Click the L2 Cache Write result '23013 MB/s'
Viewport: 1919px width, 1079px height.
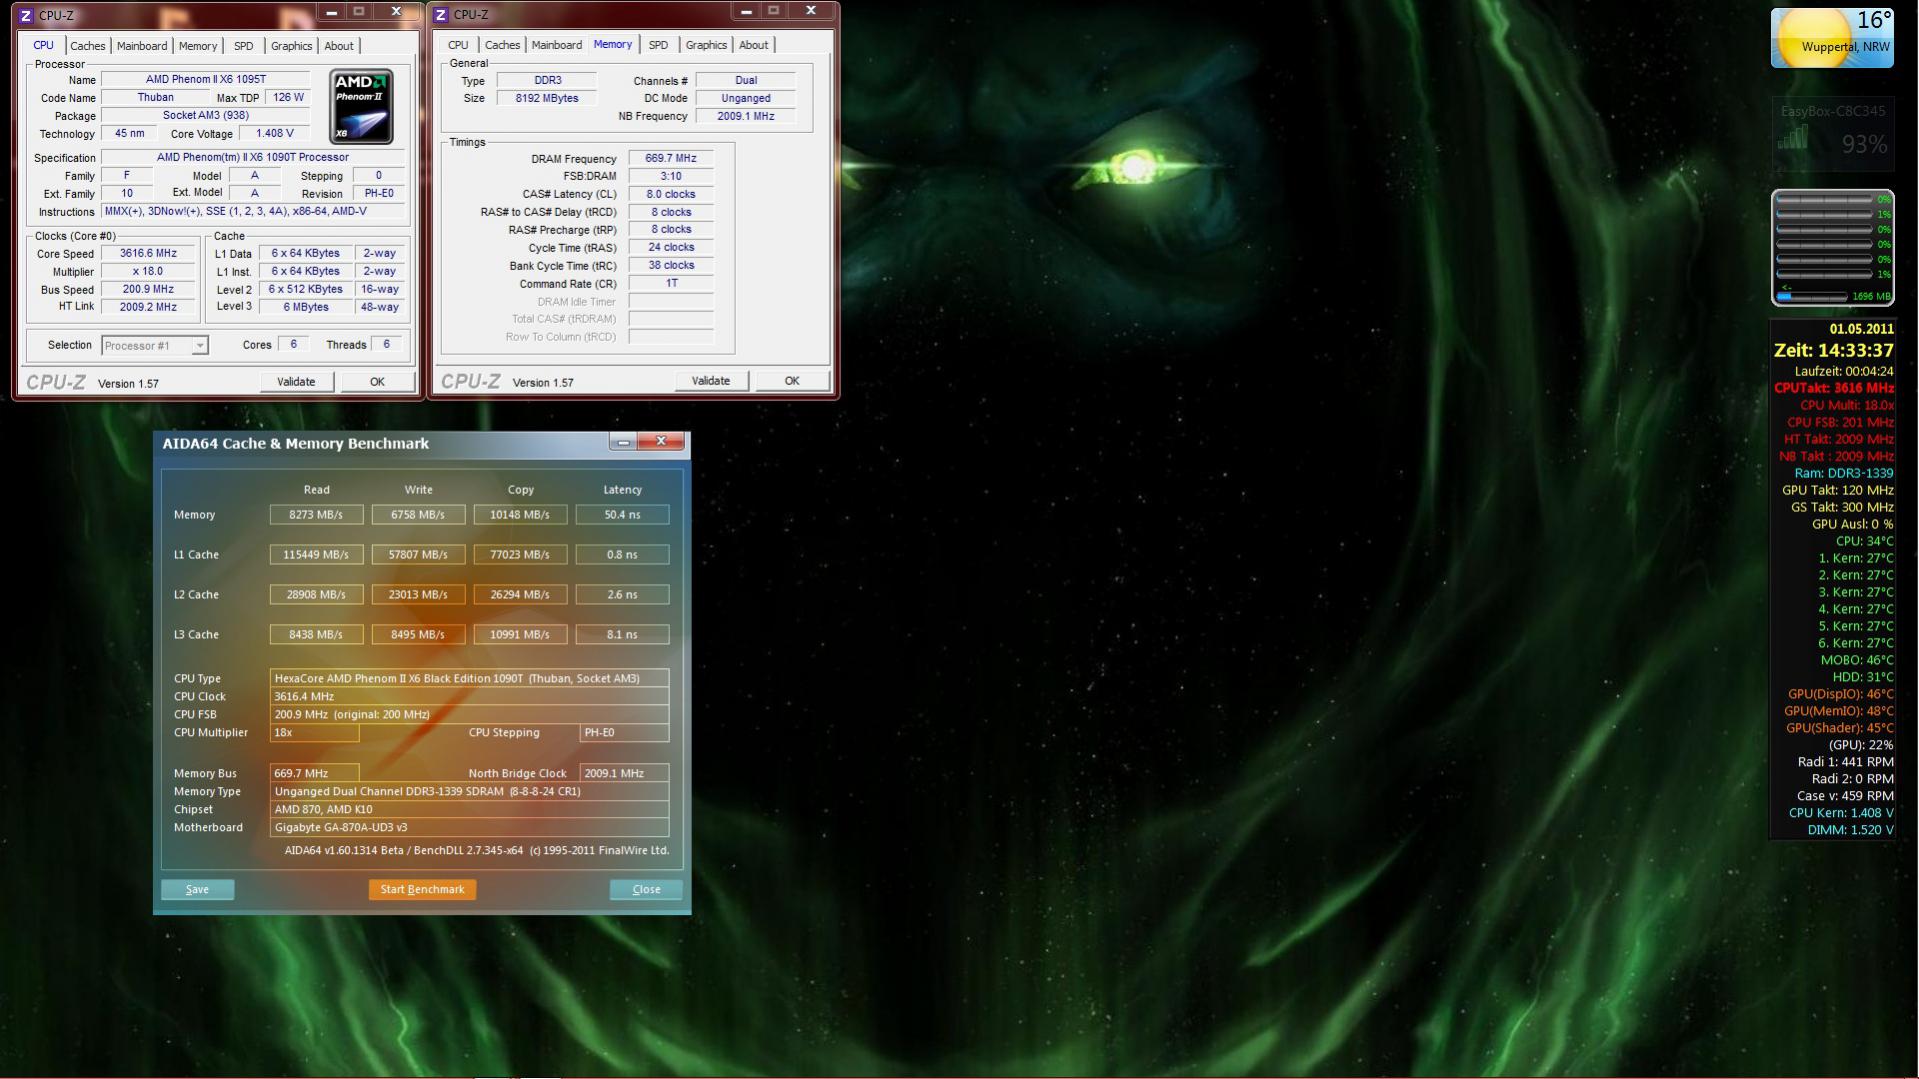point(418,594)
